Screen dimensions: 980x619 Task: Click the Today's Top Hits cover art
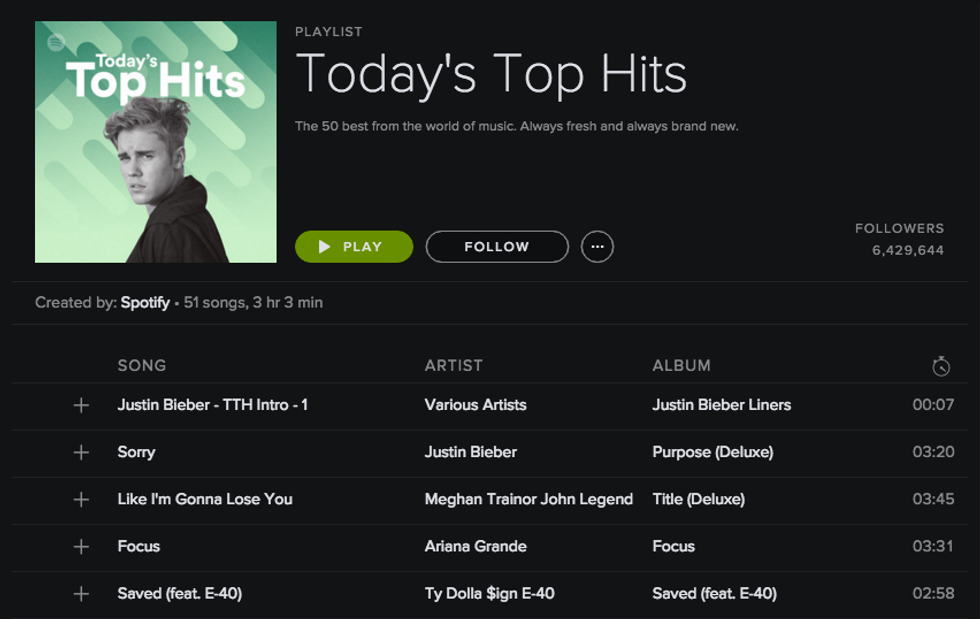pyautogui.click(x=156, y=160)
